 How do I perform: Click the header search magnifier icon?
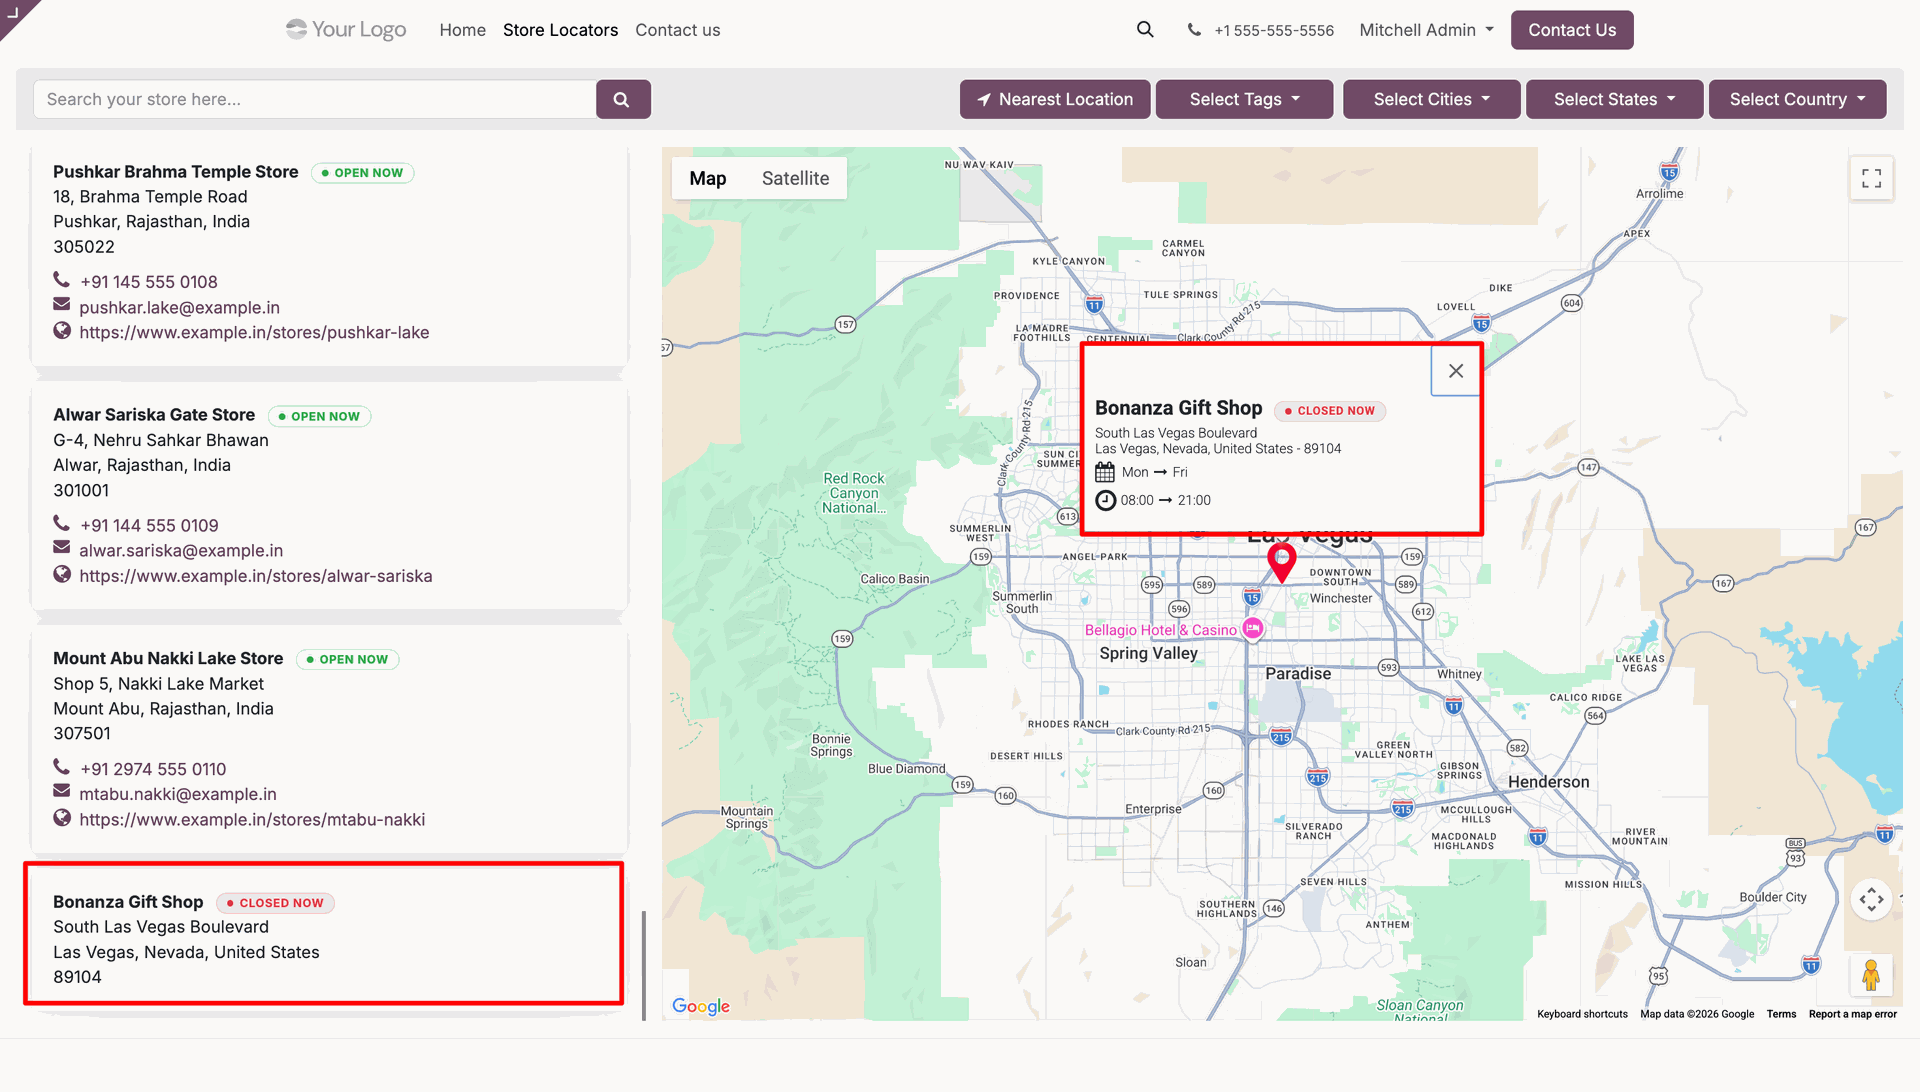point(1145,30)
